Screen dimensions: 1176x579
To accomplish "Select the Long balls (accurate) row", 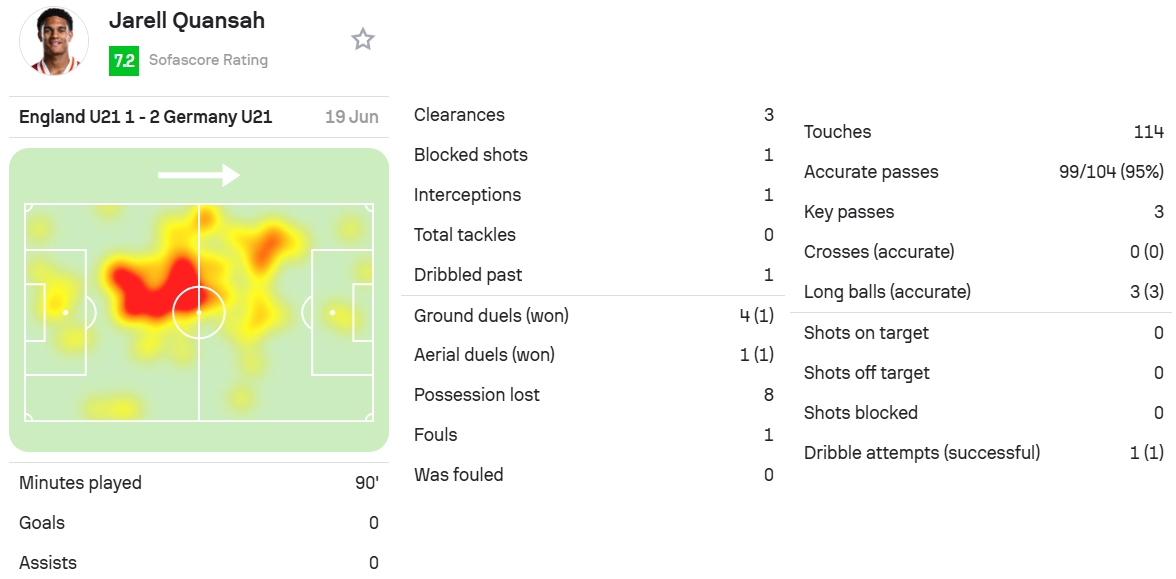I will (x=982, y=291).
